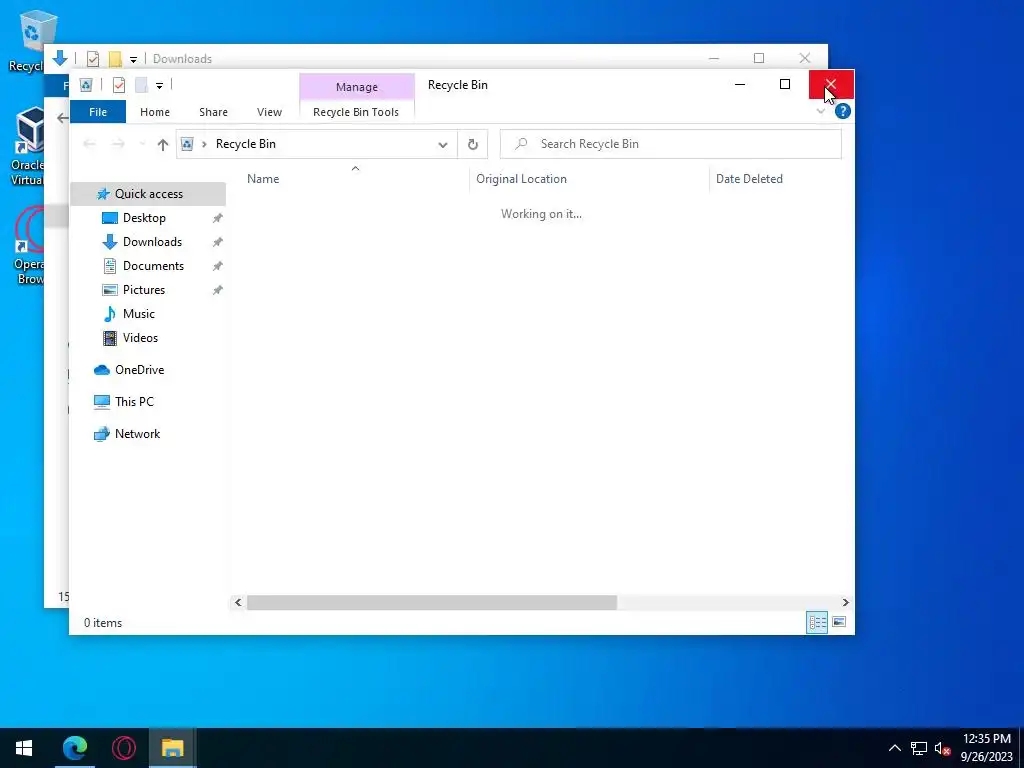Expand the address bar history dropdown
1024x768 pixels.
[443, 144]
